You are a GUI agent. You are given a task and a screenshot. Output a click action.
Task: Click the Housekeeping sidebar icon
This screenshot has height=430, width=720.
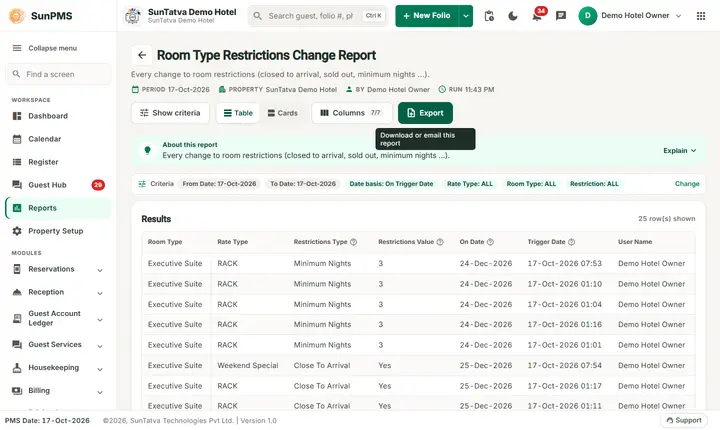(17, 368)
